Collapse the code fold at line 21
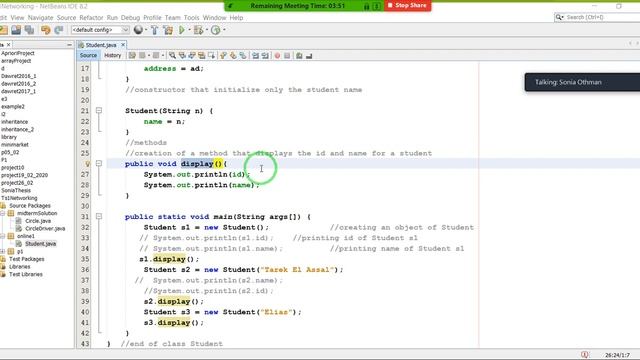The image size is (640, 360). (99, 111)
